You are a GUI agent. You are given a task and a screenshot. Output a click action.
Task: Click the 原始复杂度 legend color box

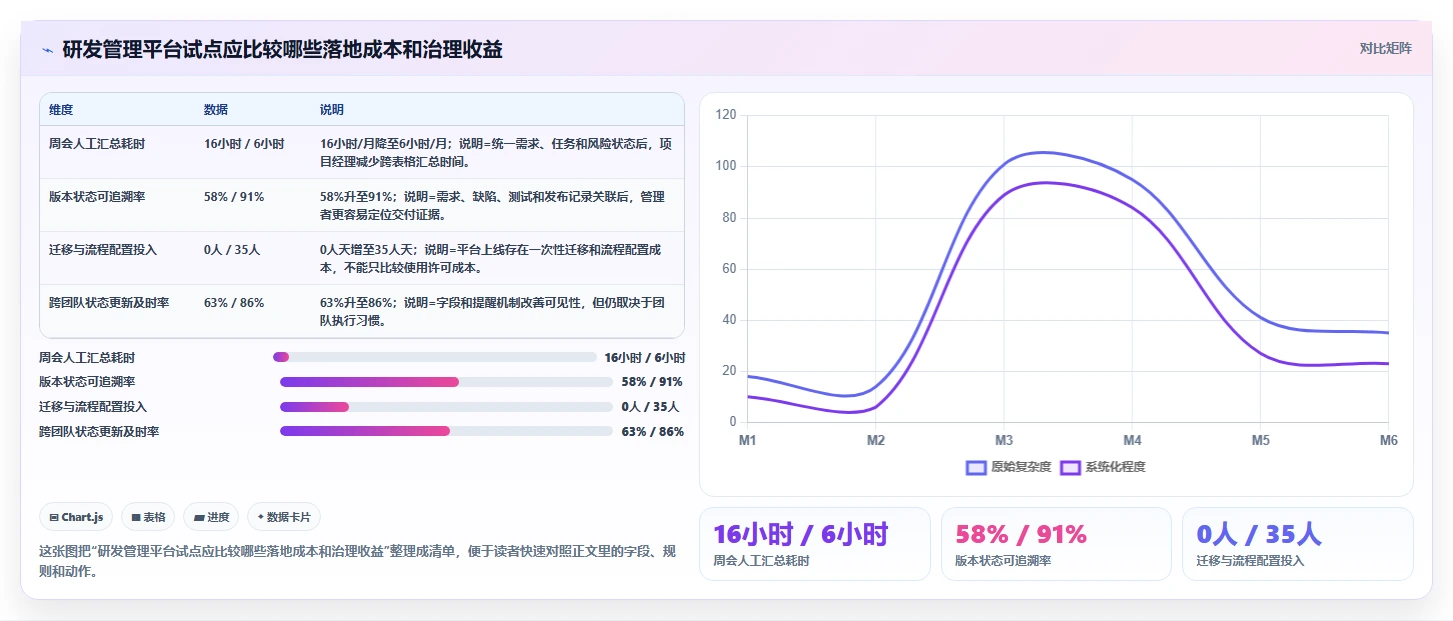(x=976, y=467)
